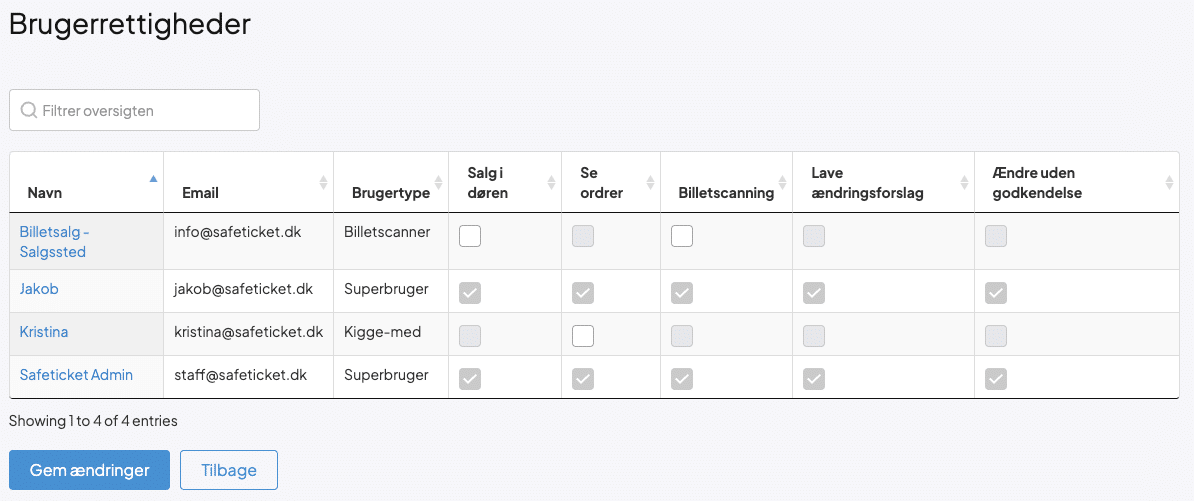1194x501 pixels.
Task: Sort table by Email column arrows
Action: click(x=323, y=183)
